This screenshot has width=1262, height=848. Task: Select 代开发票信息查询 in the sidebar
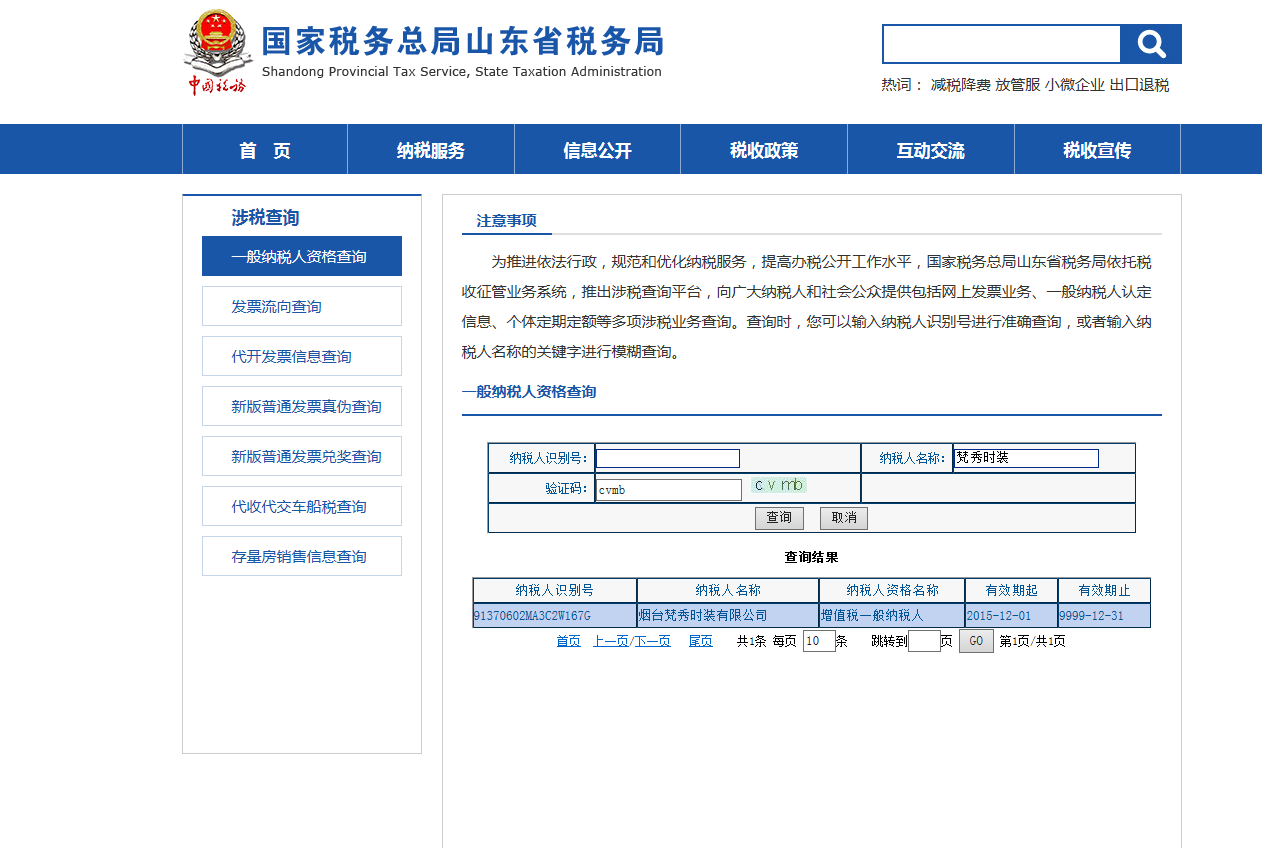coord(302,356)
